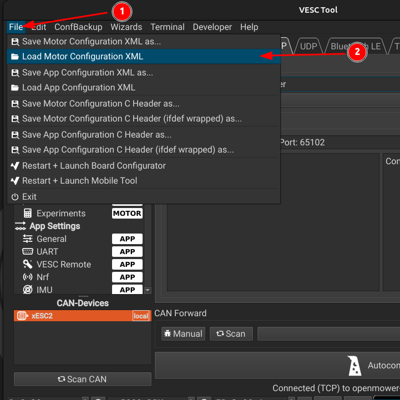Click the Autoconnect button
This screenshot has width=400, height=400.
coord(277,365)
